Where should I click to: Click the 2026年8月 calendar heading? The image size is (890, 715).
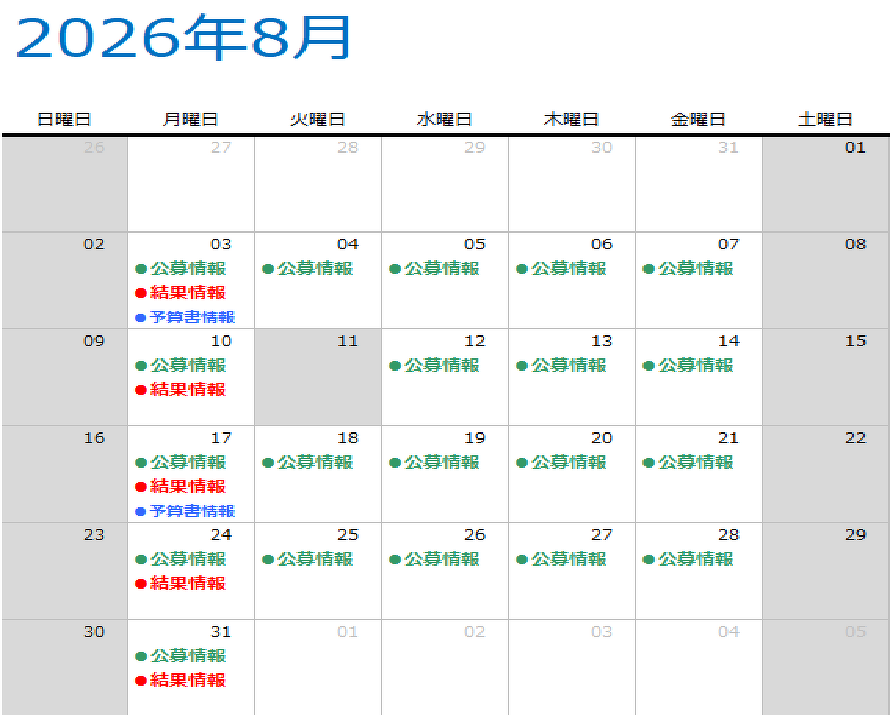(183, 38)
